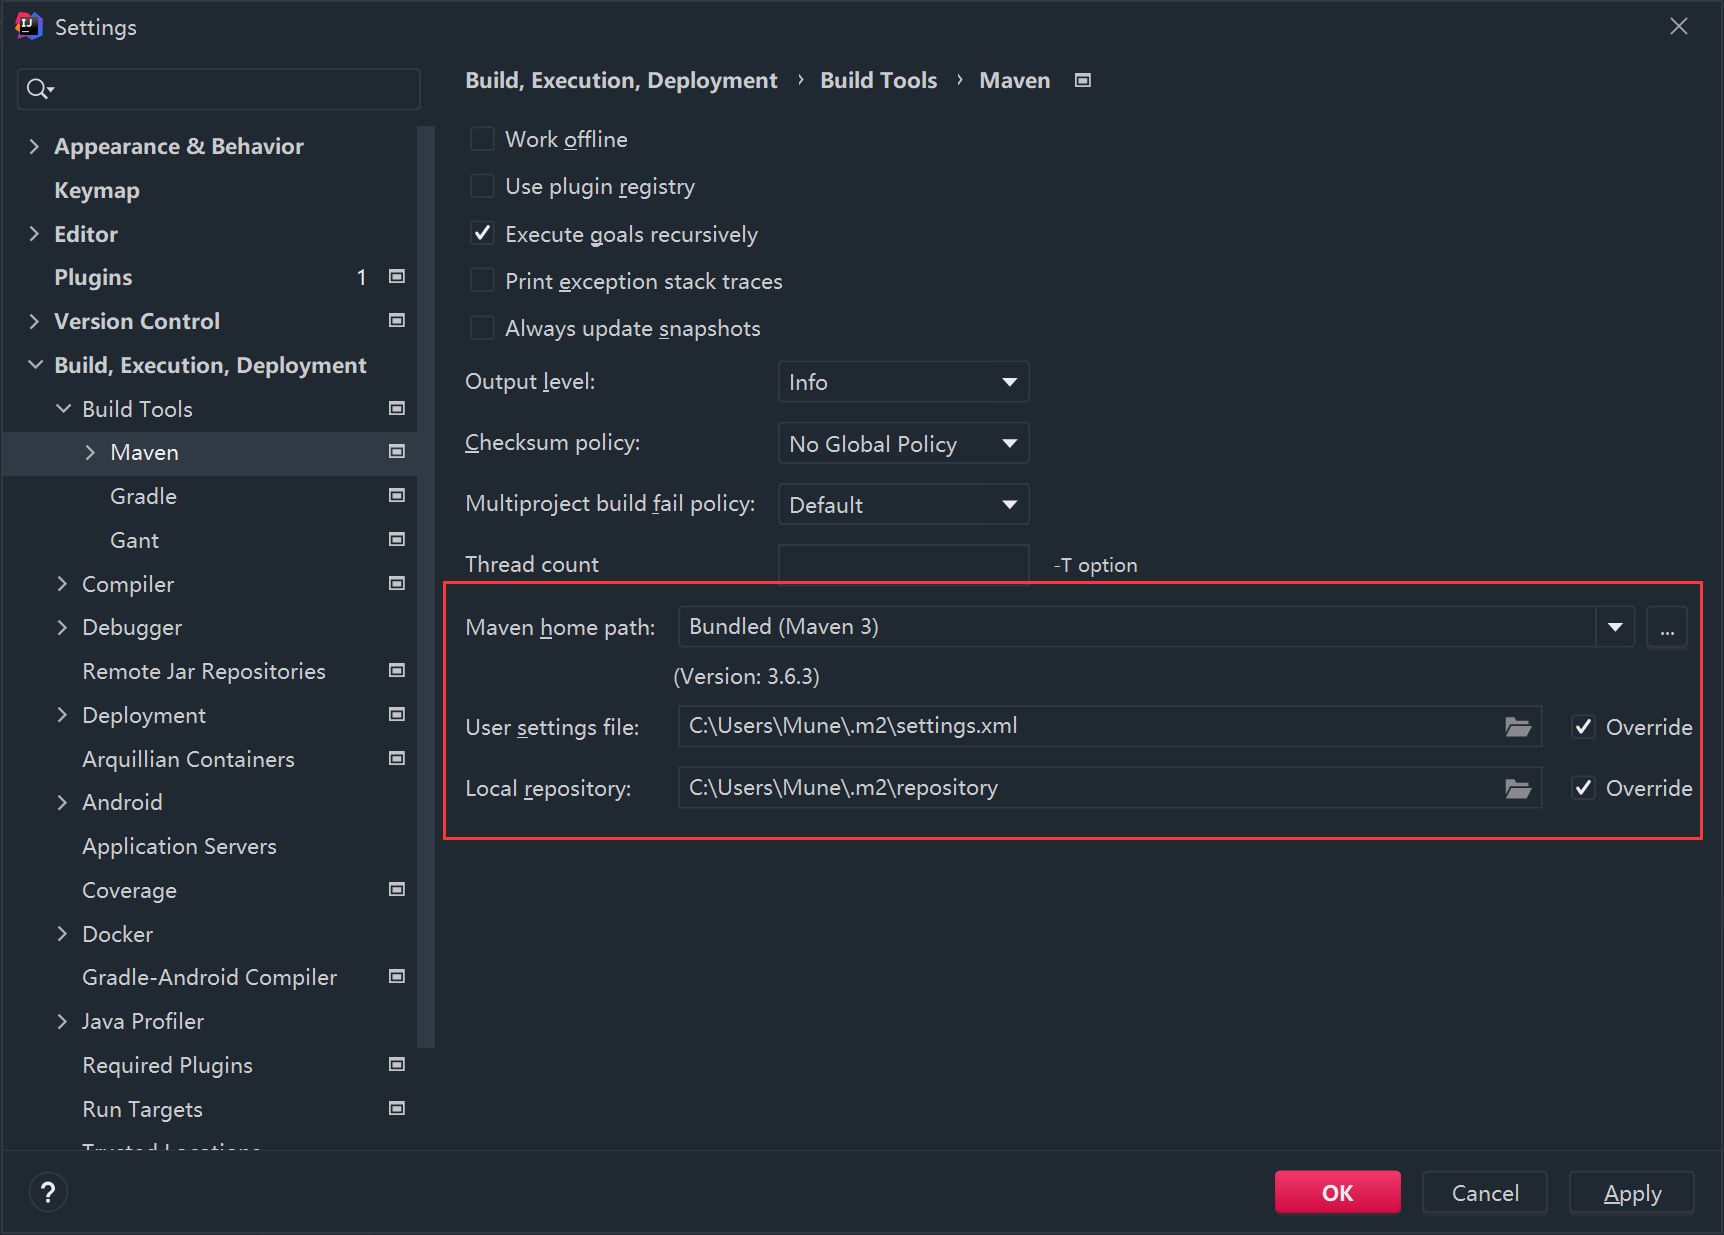This screenshot has width=1724, height=1235.
Task: Click the project-level icon beside Build Tools
Action: 397,409
